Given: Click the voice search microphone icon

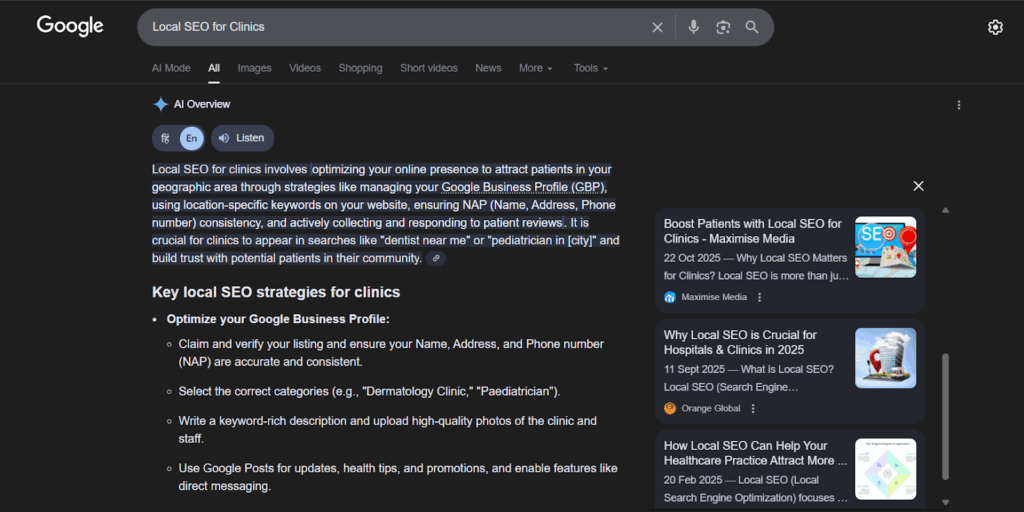Looking at the screenshot, I should click(693, 27).
